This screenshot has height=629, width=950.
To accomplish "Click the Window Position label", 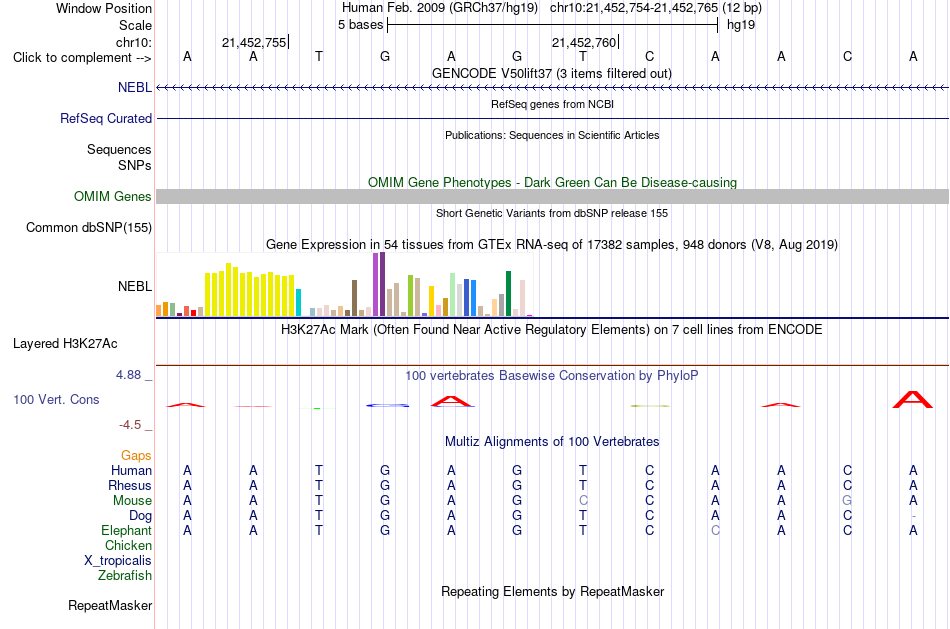I will 104,8.
